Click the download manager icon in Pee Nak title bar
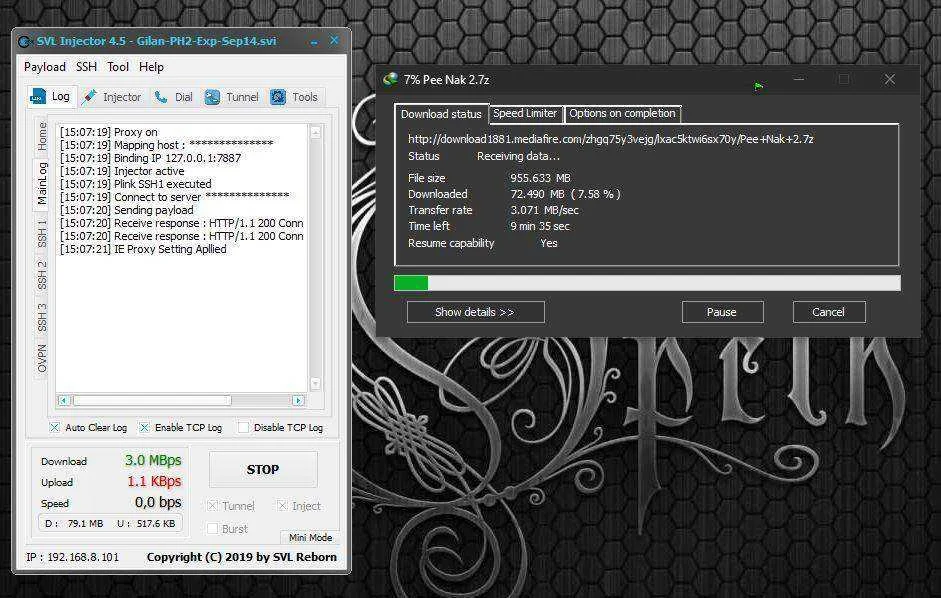 390,79
